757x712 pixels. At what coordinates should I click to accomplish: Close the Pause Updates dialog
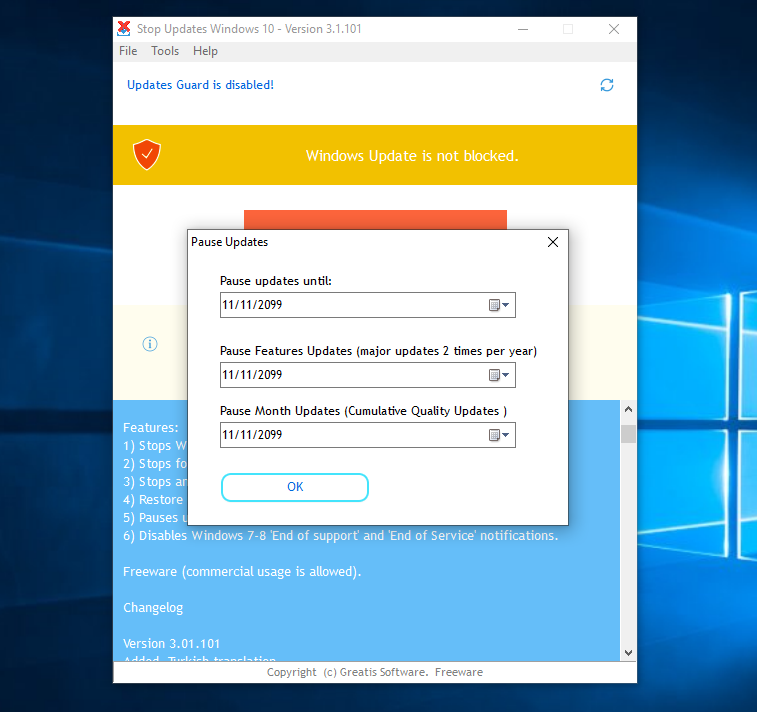(553, 242)
